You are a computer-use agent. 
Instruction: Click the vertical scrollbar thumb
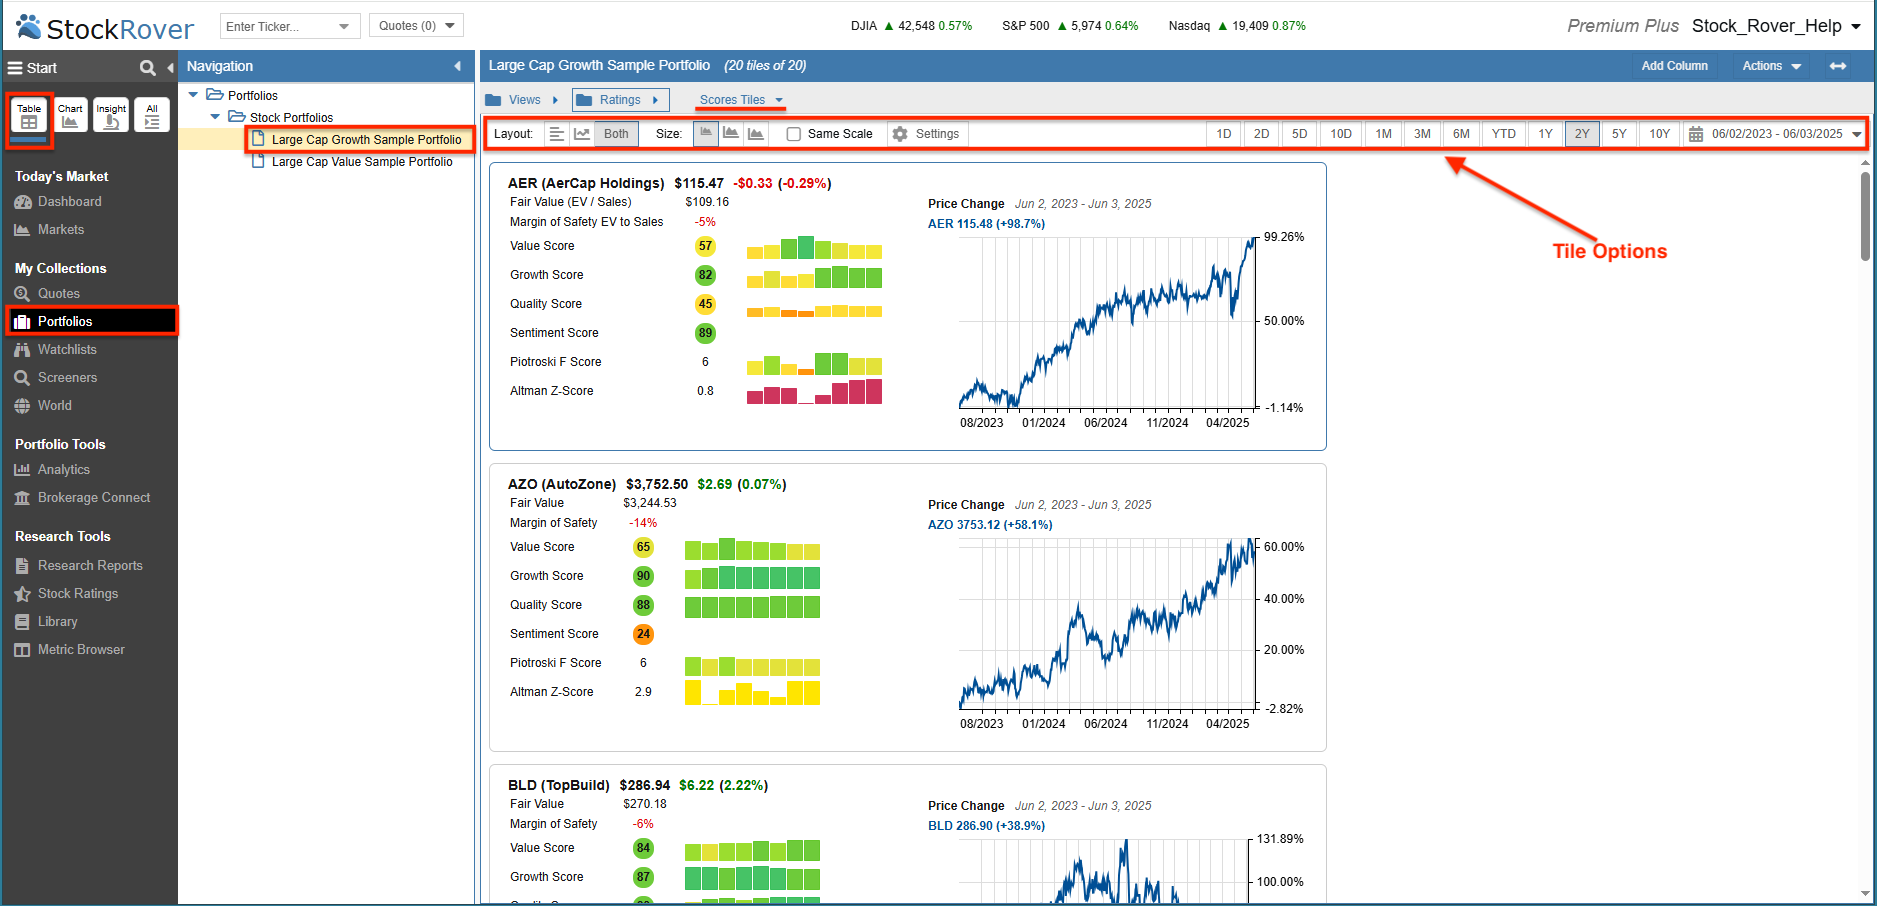coord(1866,215)
